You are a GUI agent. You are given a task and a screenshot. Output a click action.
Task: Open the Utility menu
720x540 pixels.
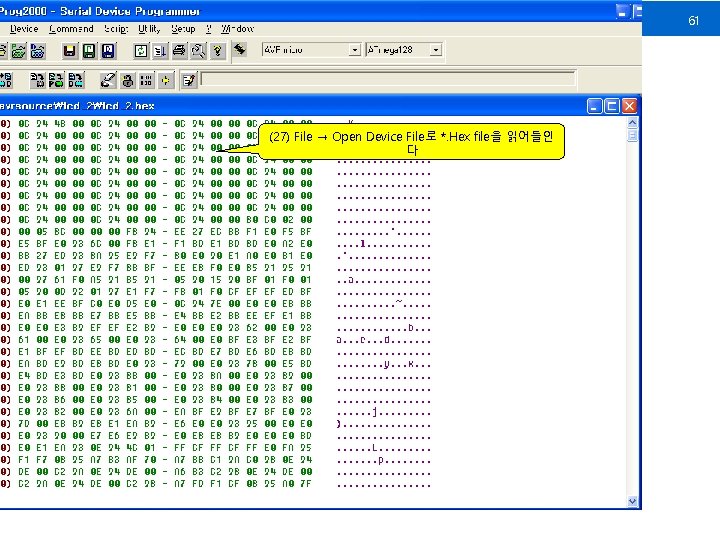(x=149, y=29)
